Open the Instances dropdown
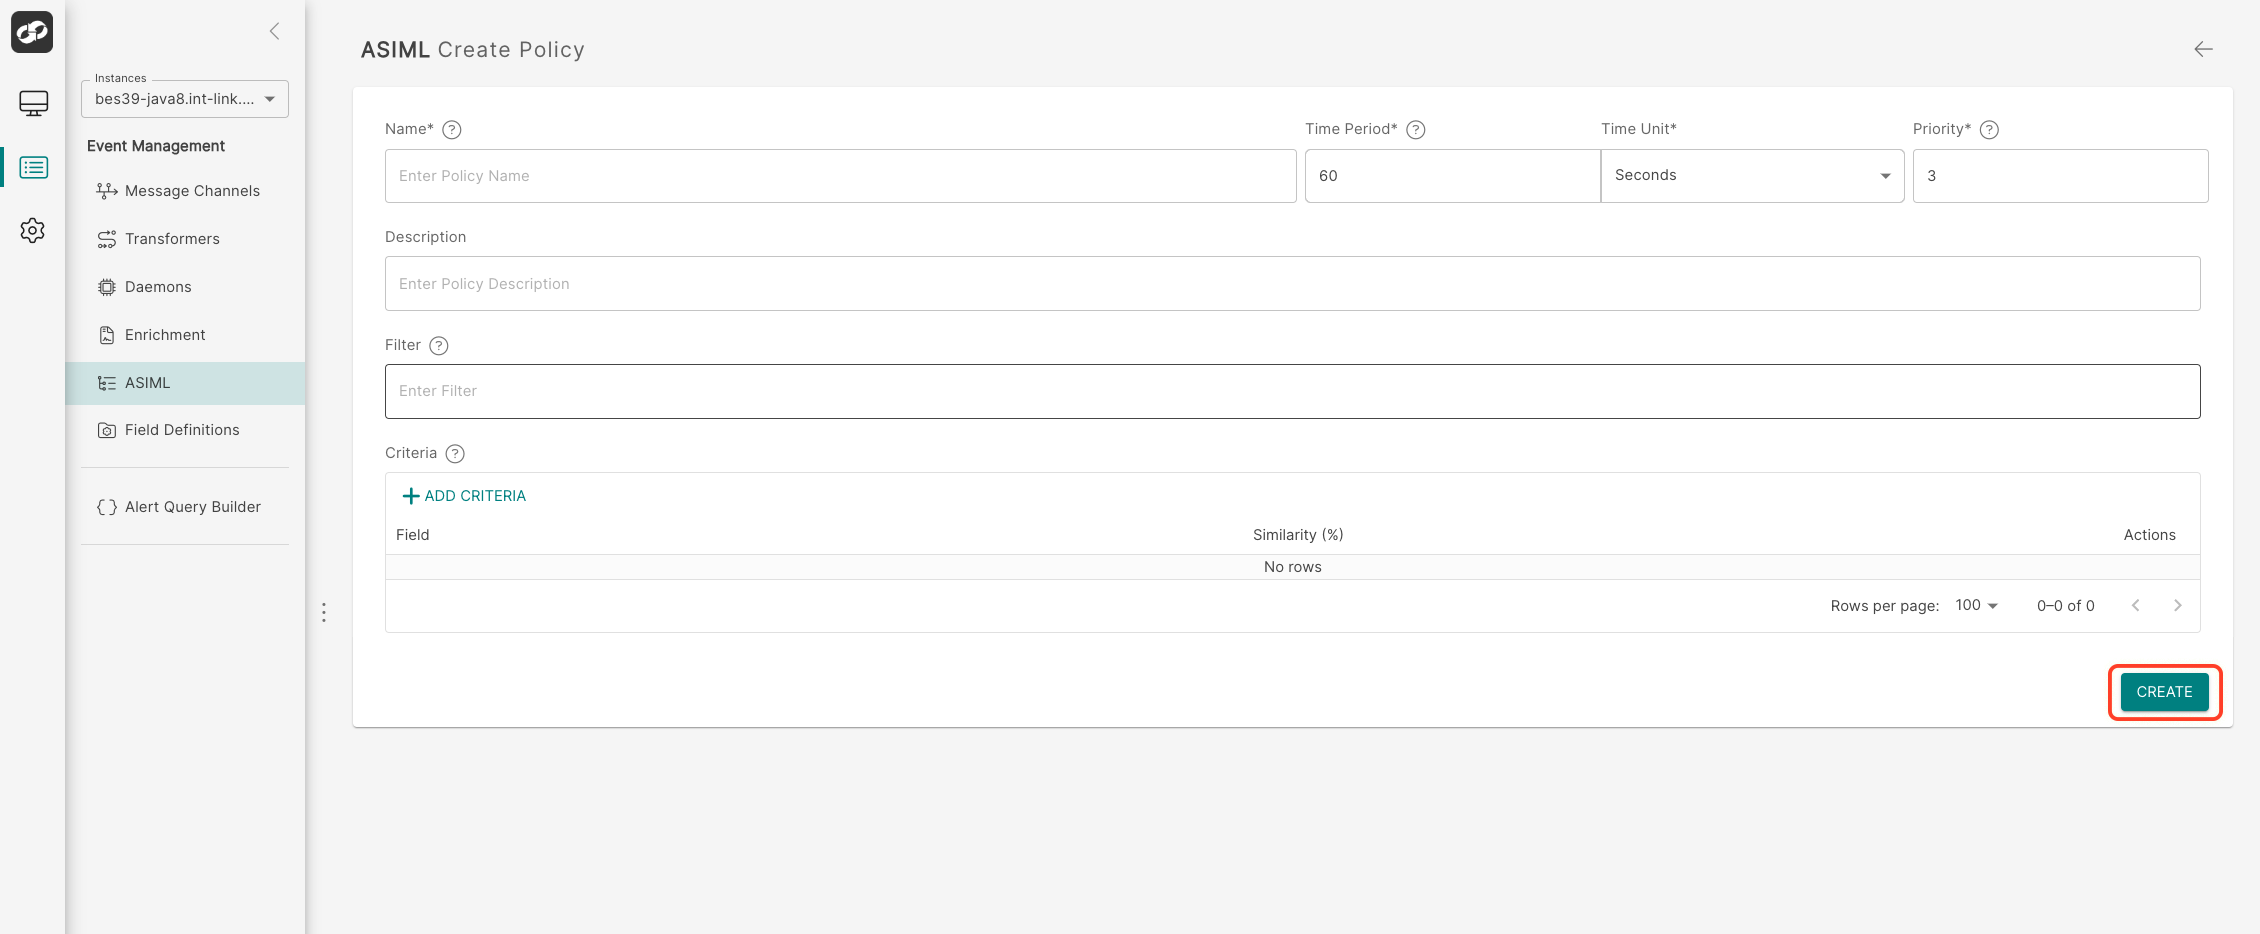 point(185,99)
